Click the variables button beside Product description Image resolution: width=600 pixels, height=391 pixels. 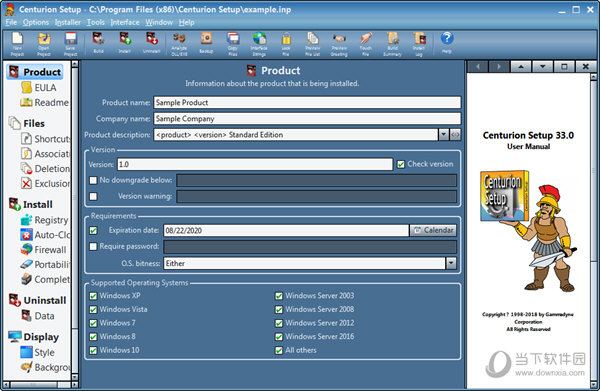coord(455,135)
